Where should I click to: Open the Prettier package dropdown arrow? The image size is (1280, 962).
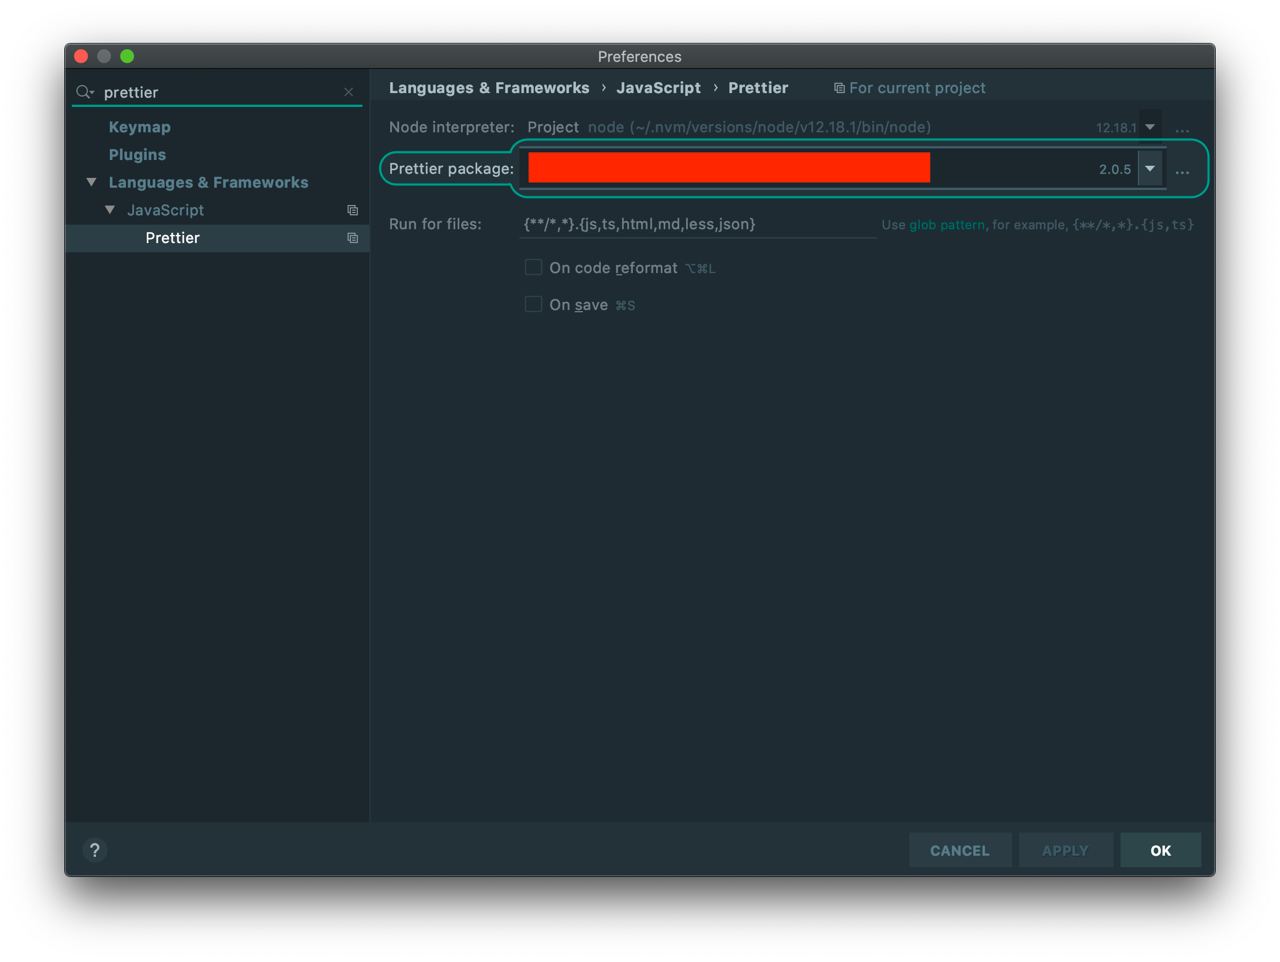pos(1150,169)
